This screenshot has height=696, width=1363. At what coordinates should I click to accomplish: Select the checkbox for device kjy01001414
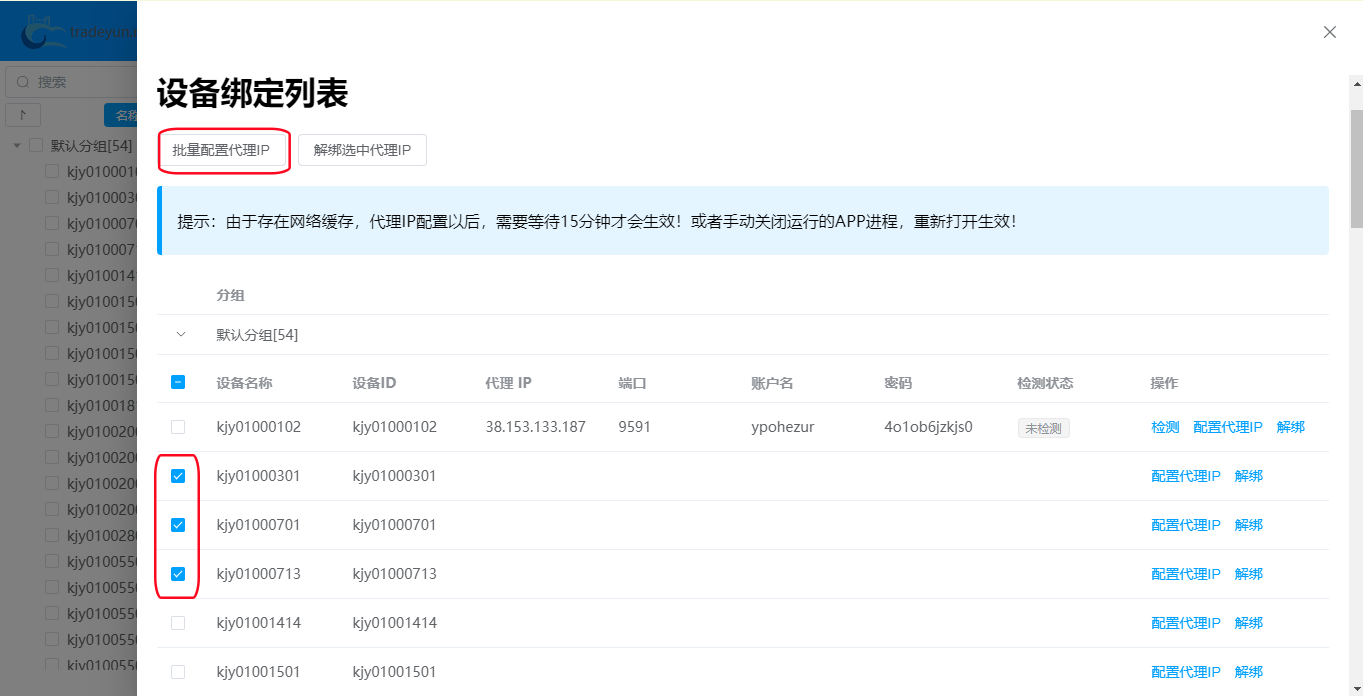coord(178,623)
